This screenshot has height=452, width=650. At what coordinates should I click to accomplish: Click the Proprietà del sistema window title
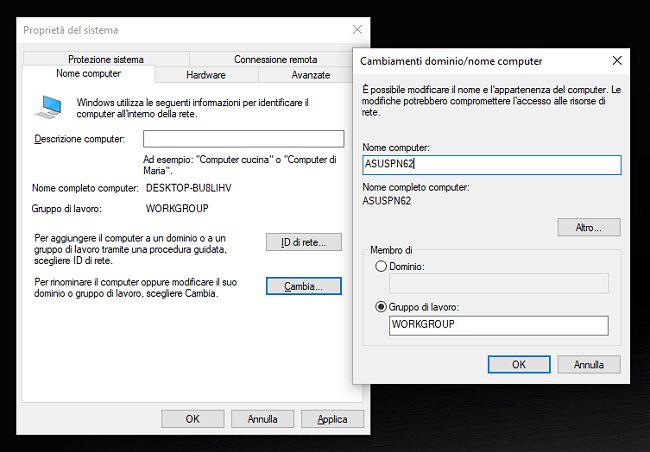click(x=70, y=30)
